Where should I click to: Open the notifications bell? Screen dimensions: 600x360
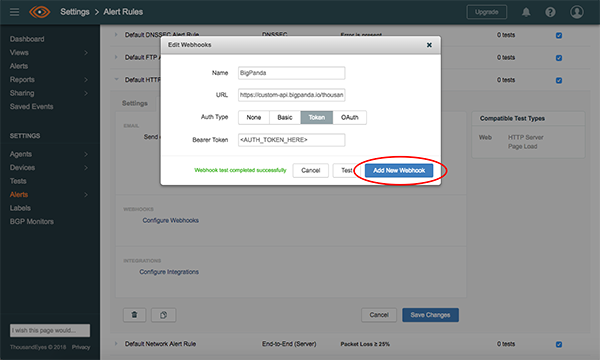coord(526,12)
